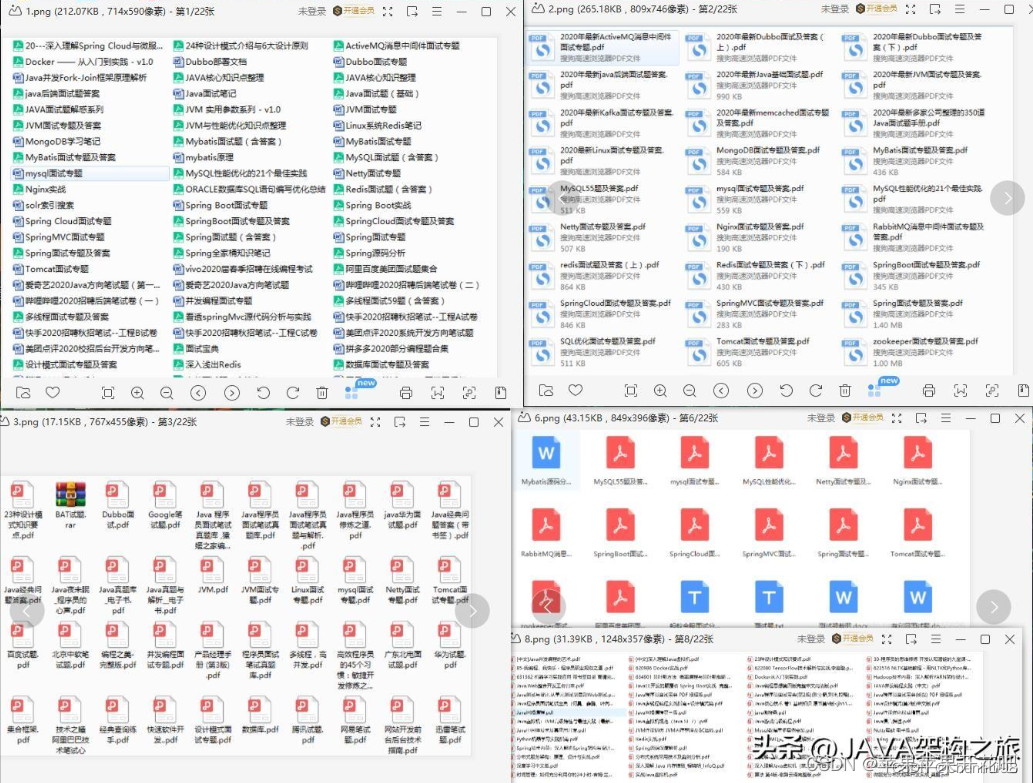Fit-to-window icon in 1.png window toolbar
The image size is (1033, 783).
tap(108, 393)
